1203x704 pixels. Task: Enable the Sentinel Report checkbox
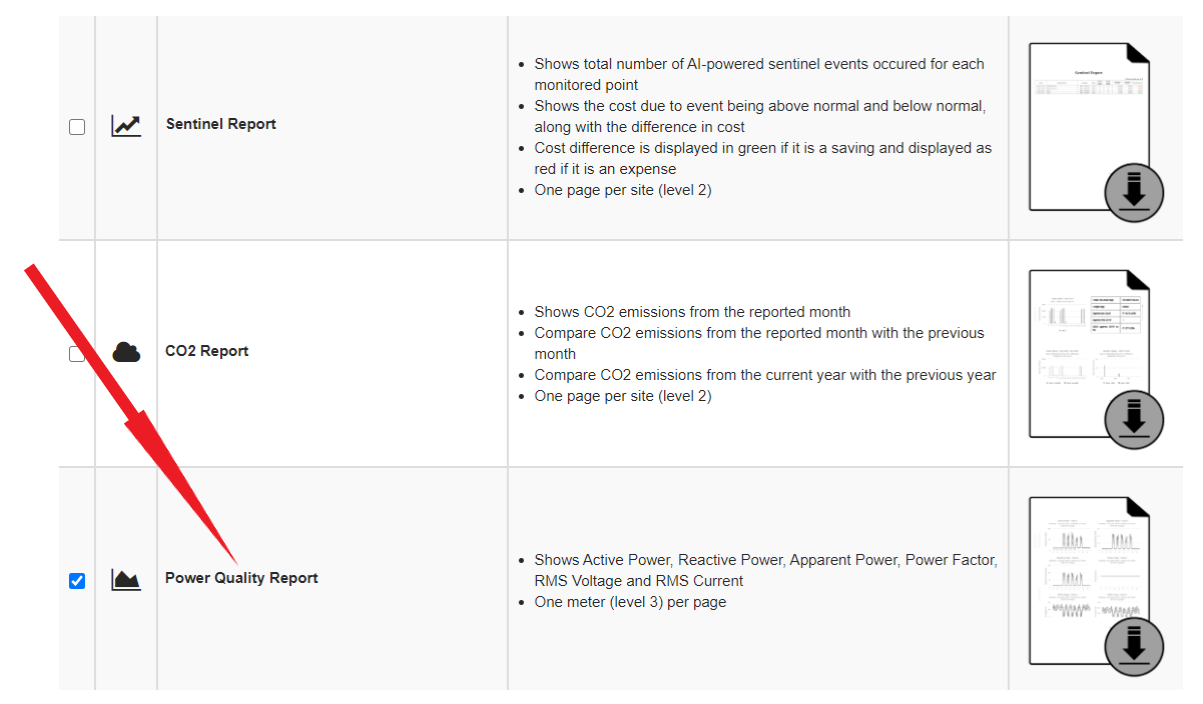(x=77, y=127)
